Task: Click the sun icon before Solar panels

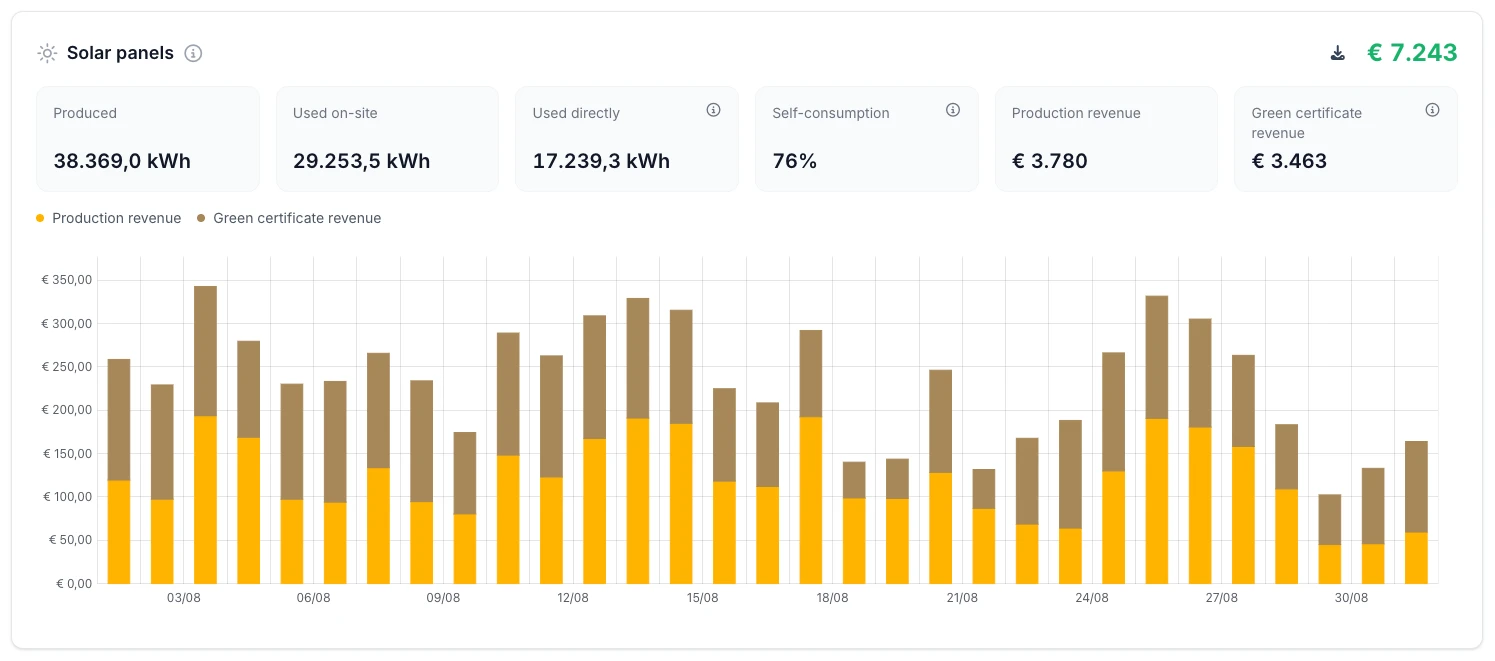Action: (47, 53)
